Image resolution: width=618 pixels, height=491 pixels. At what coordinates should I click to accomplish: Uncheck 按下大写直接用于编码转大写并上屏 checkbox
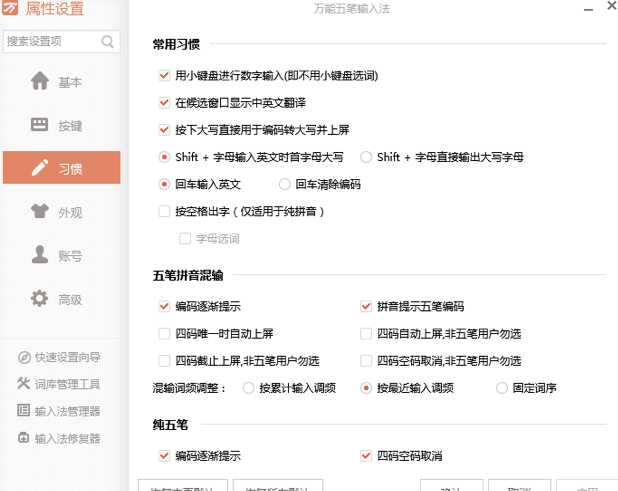click(164, 130)
